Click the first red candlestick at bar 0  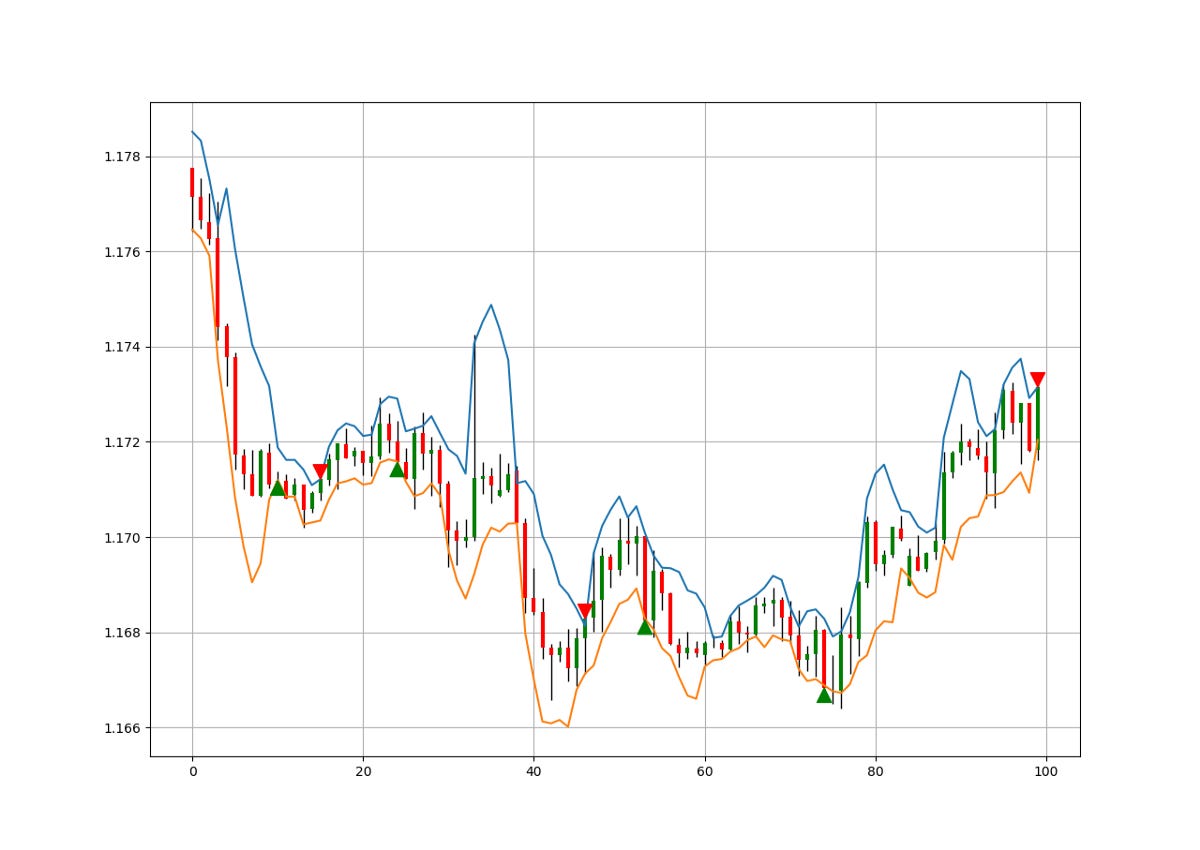(x=192, y=182)
